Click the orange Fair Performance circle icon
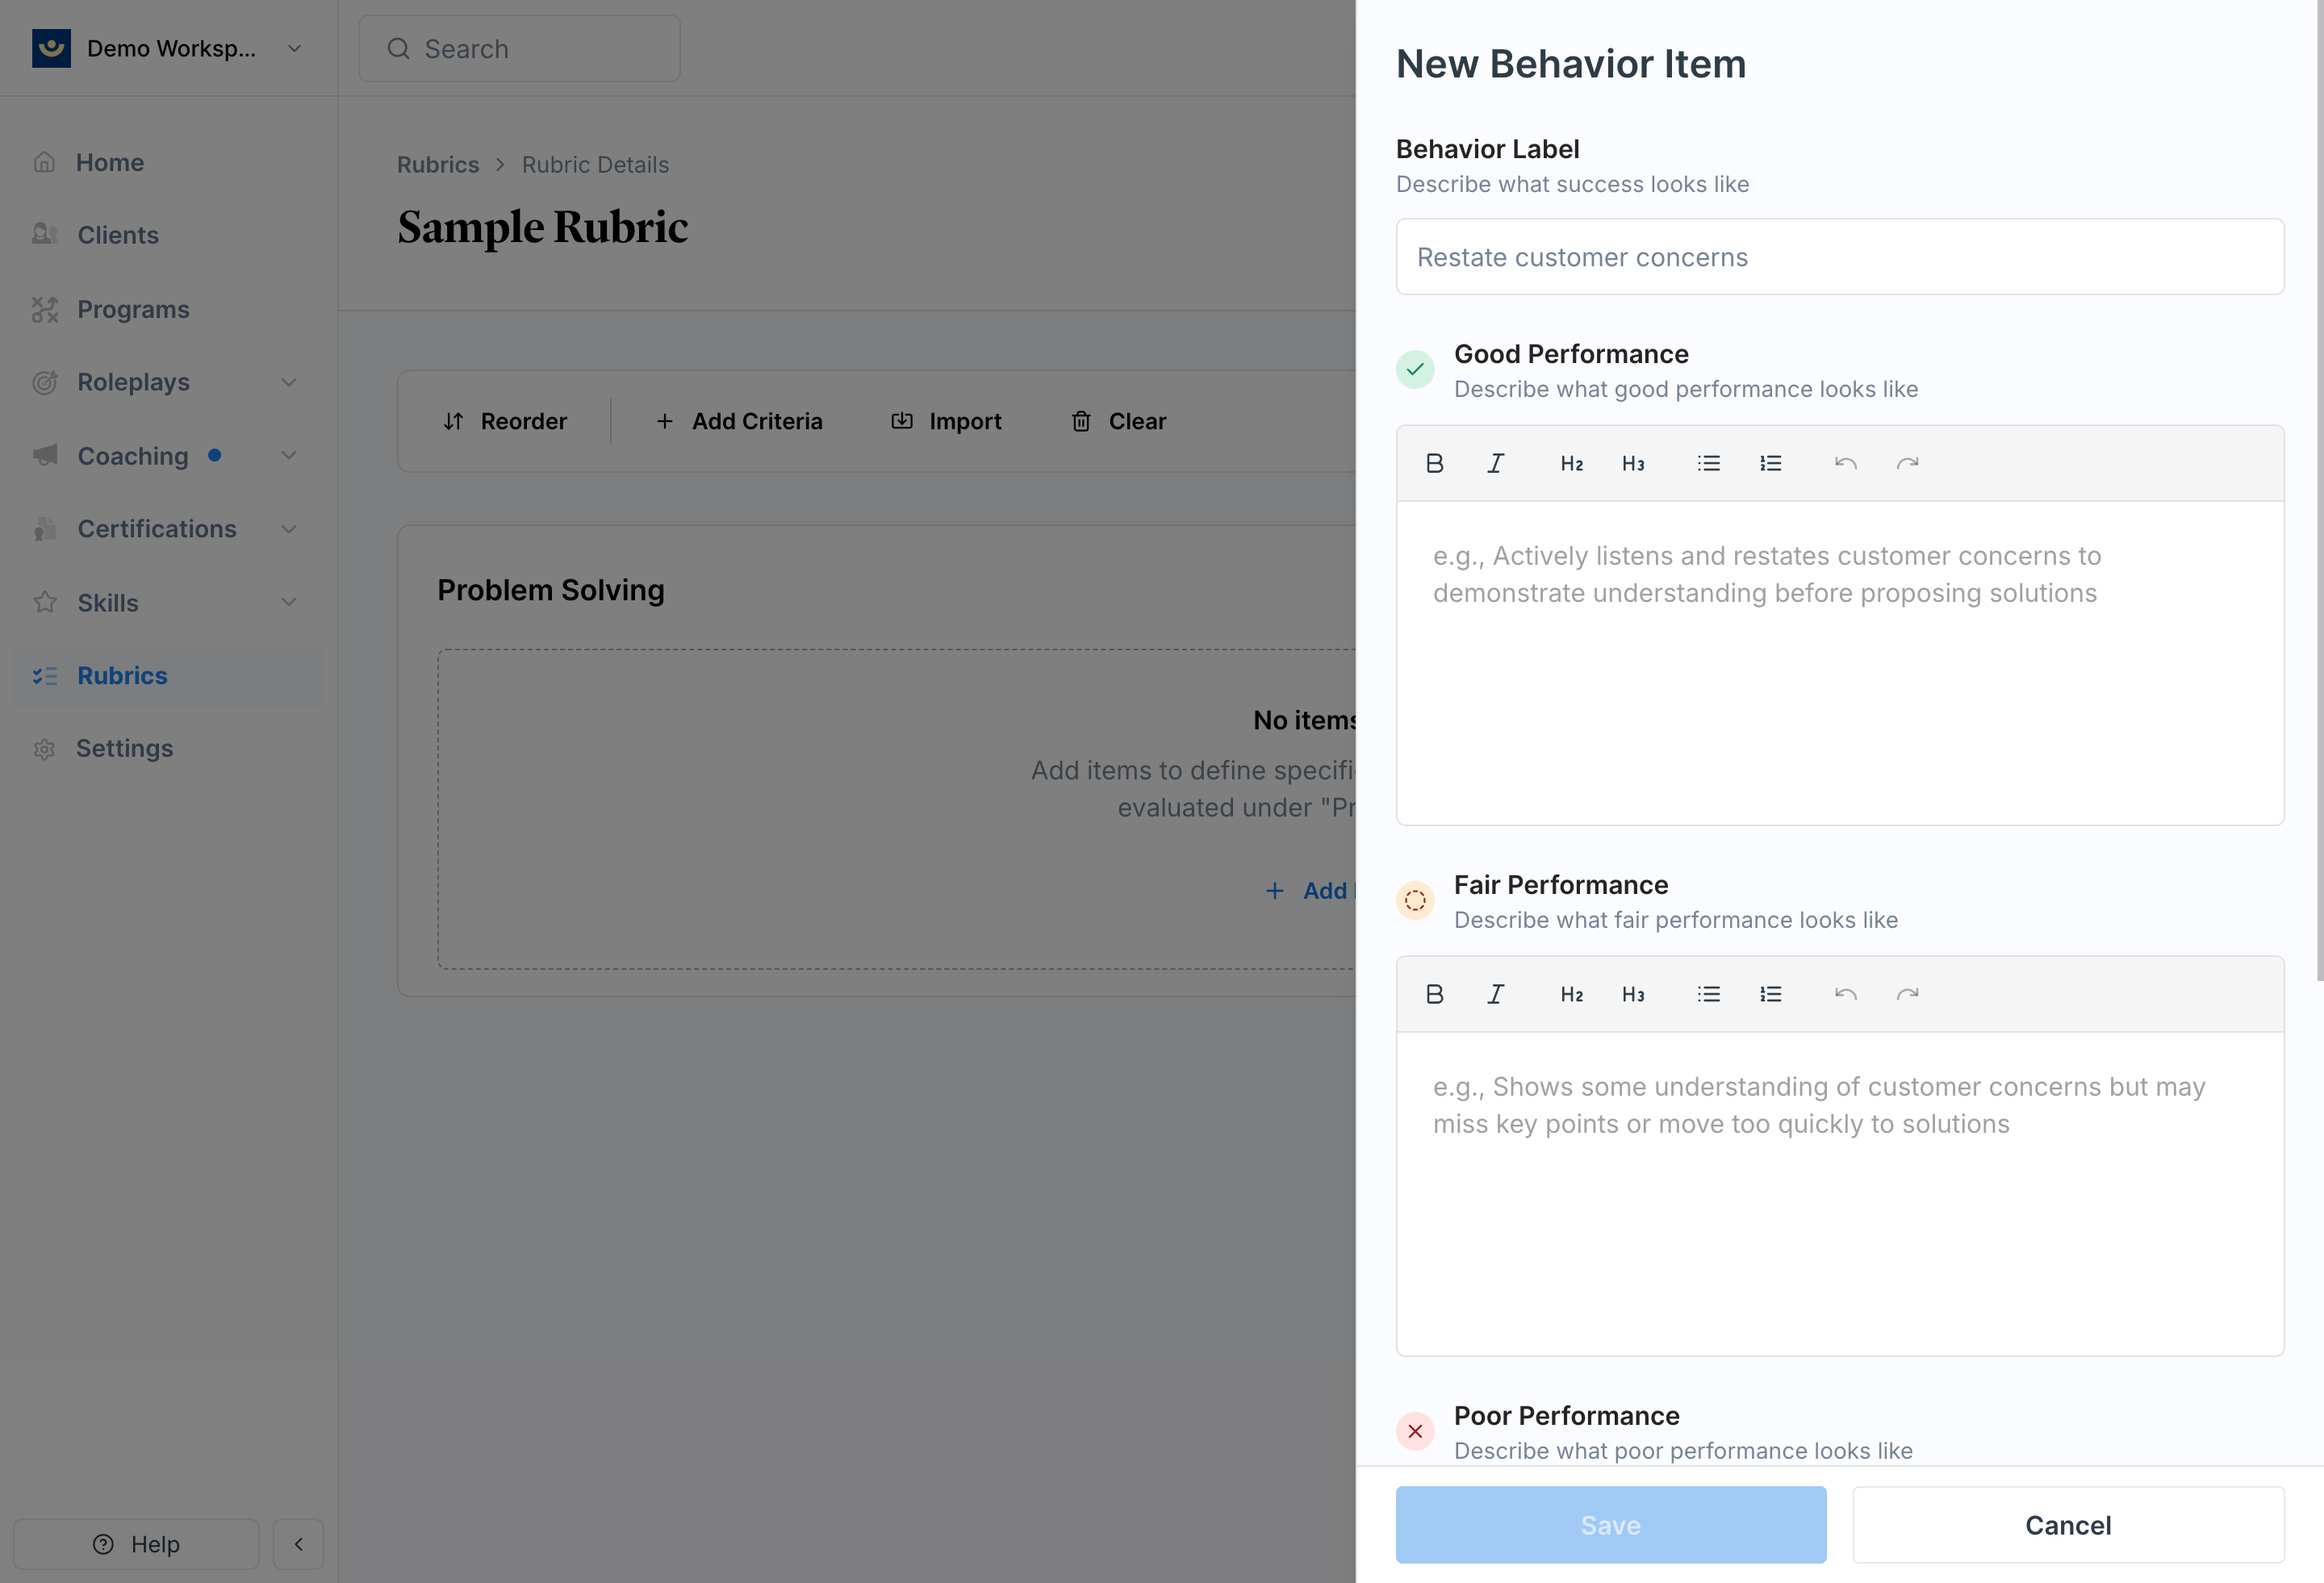This screenshot has height=1583, width=2324. point(1415,901)
